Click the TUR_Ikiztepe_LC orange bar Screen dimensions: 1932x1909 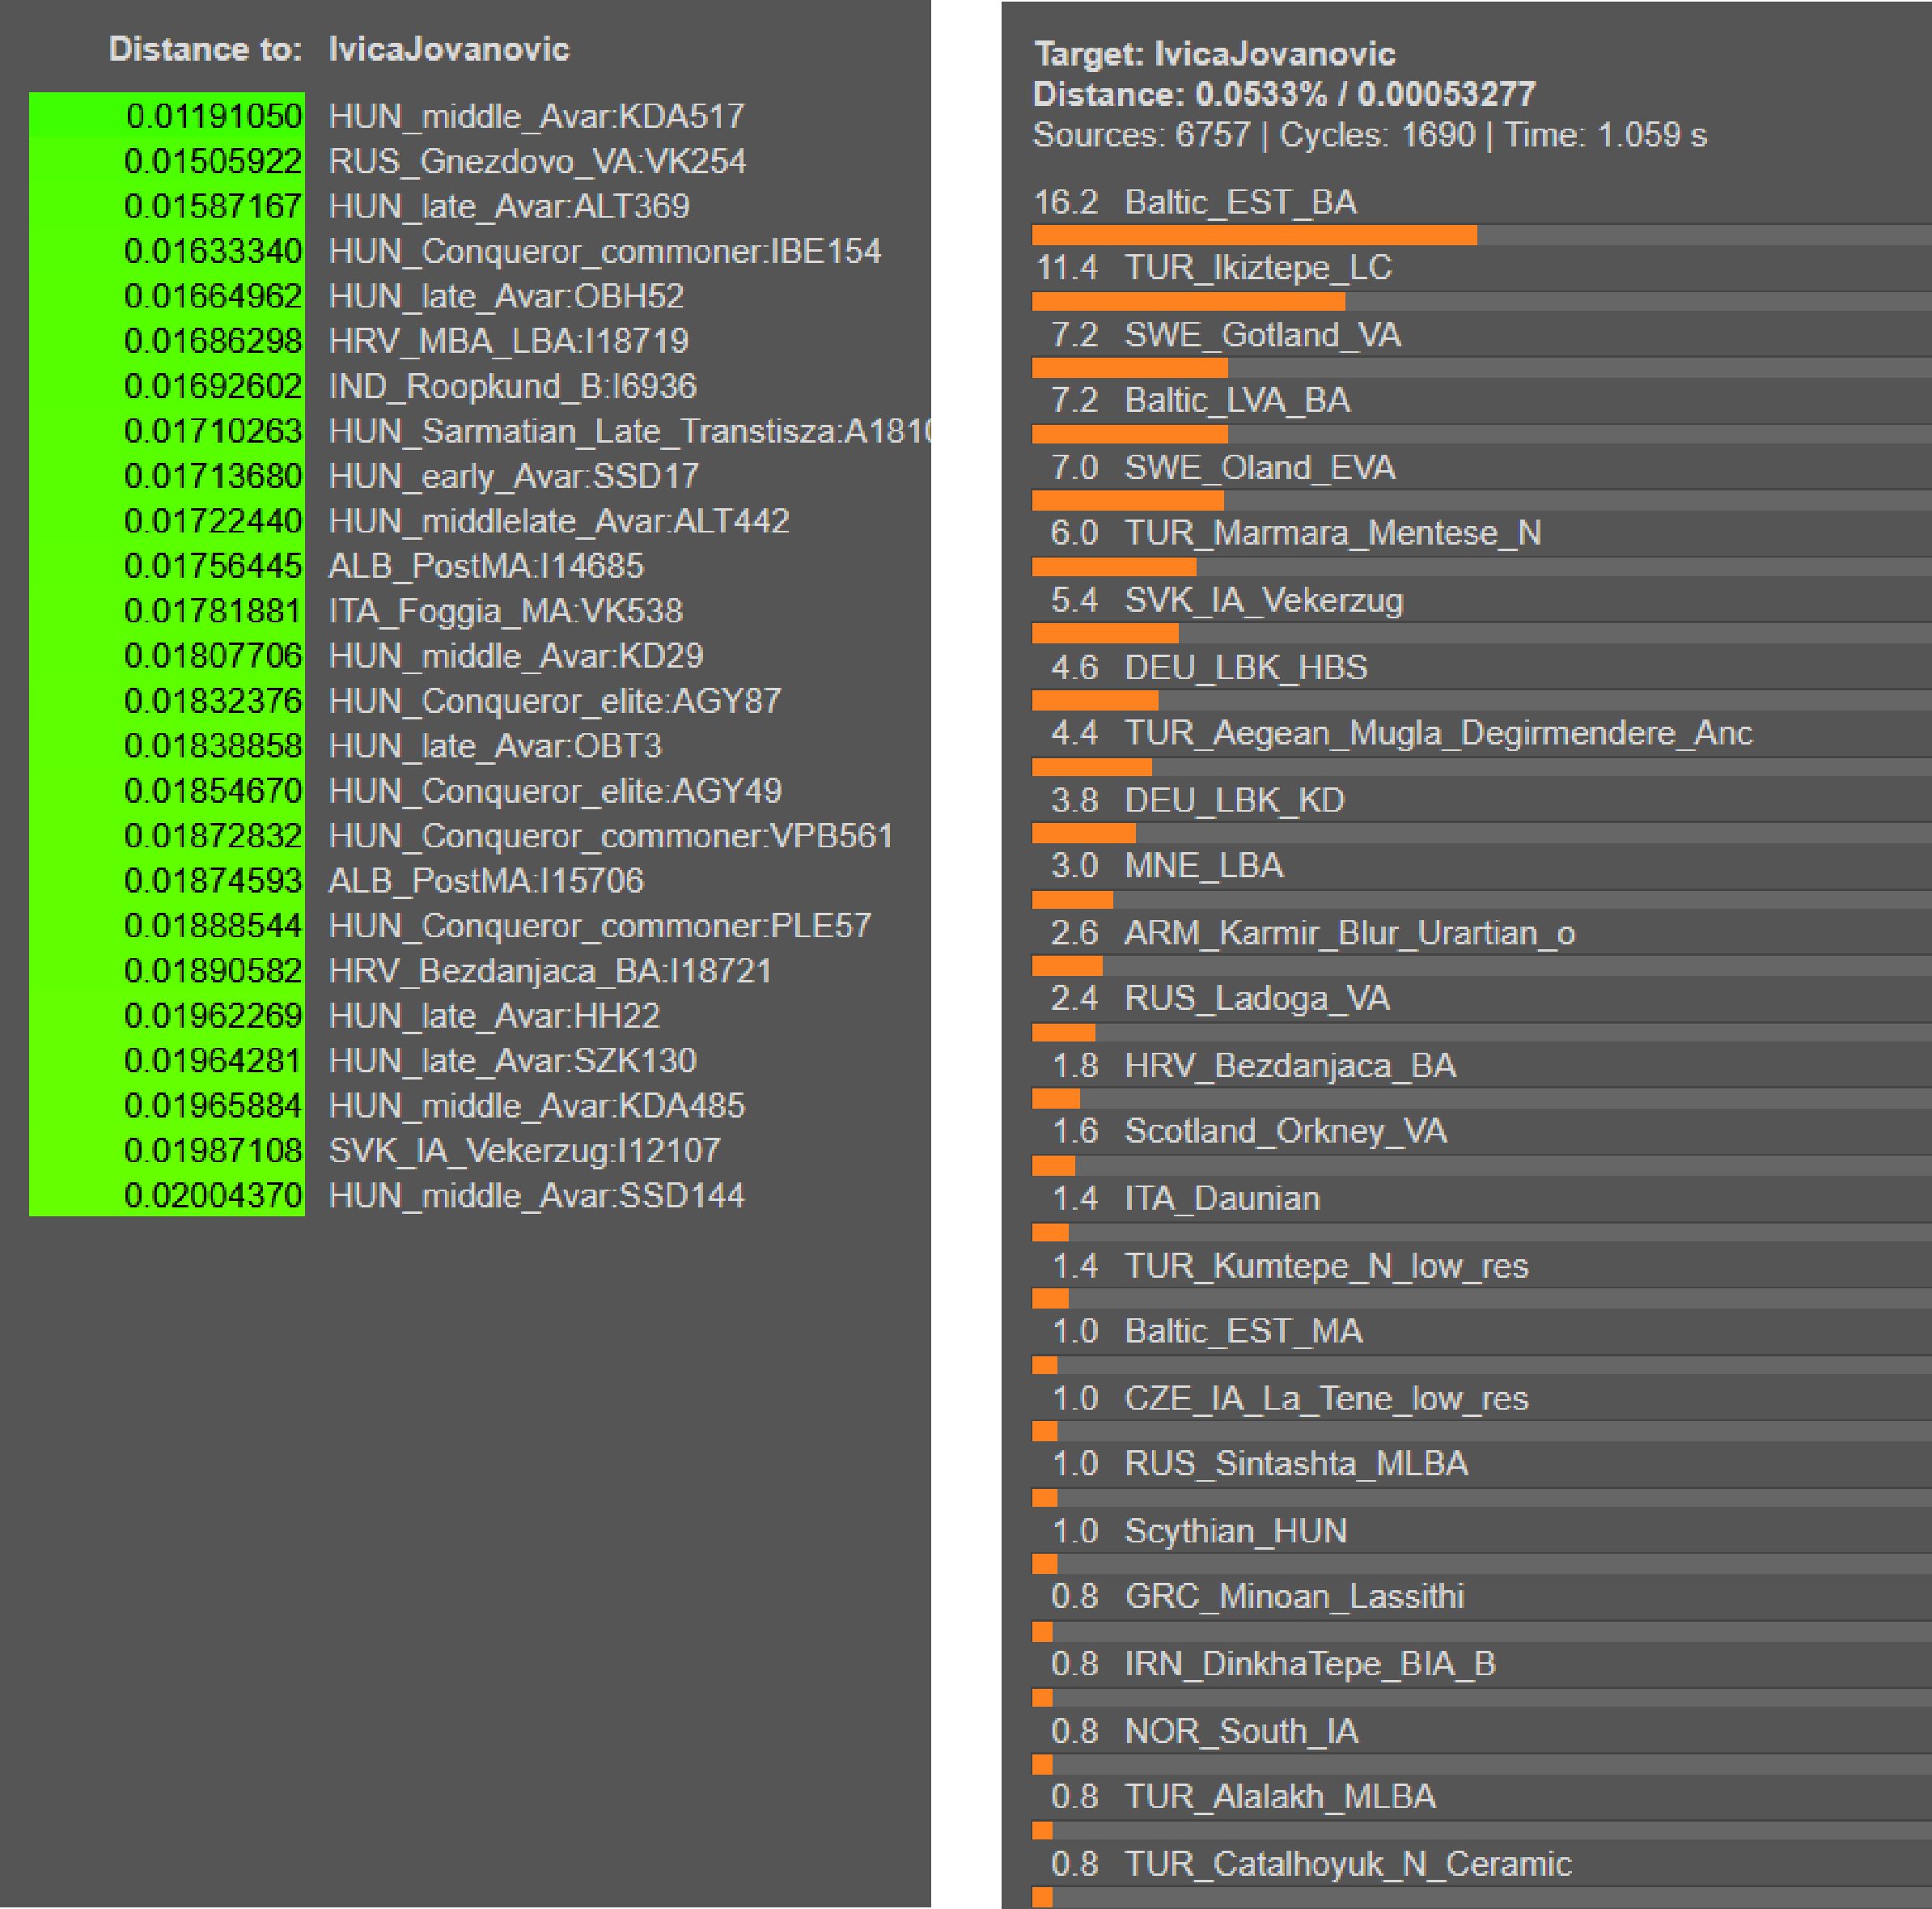[x=1188, y=301]
